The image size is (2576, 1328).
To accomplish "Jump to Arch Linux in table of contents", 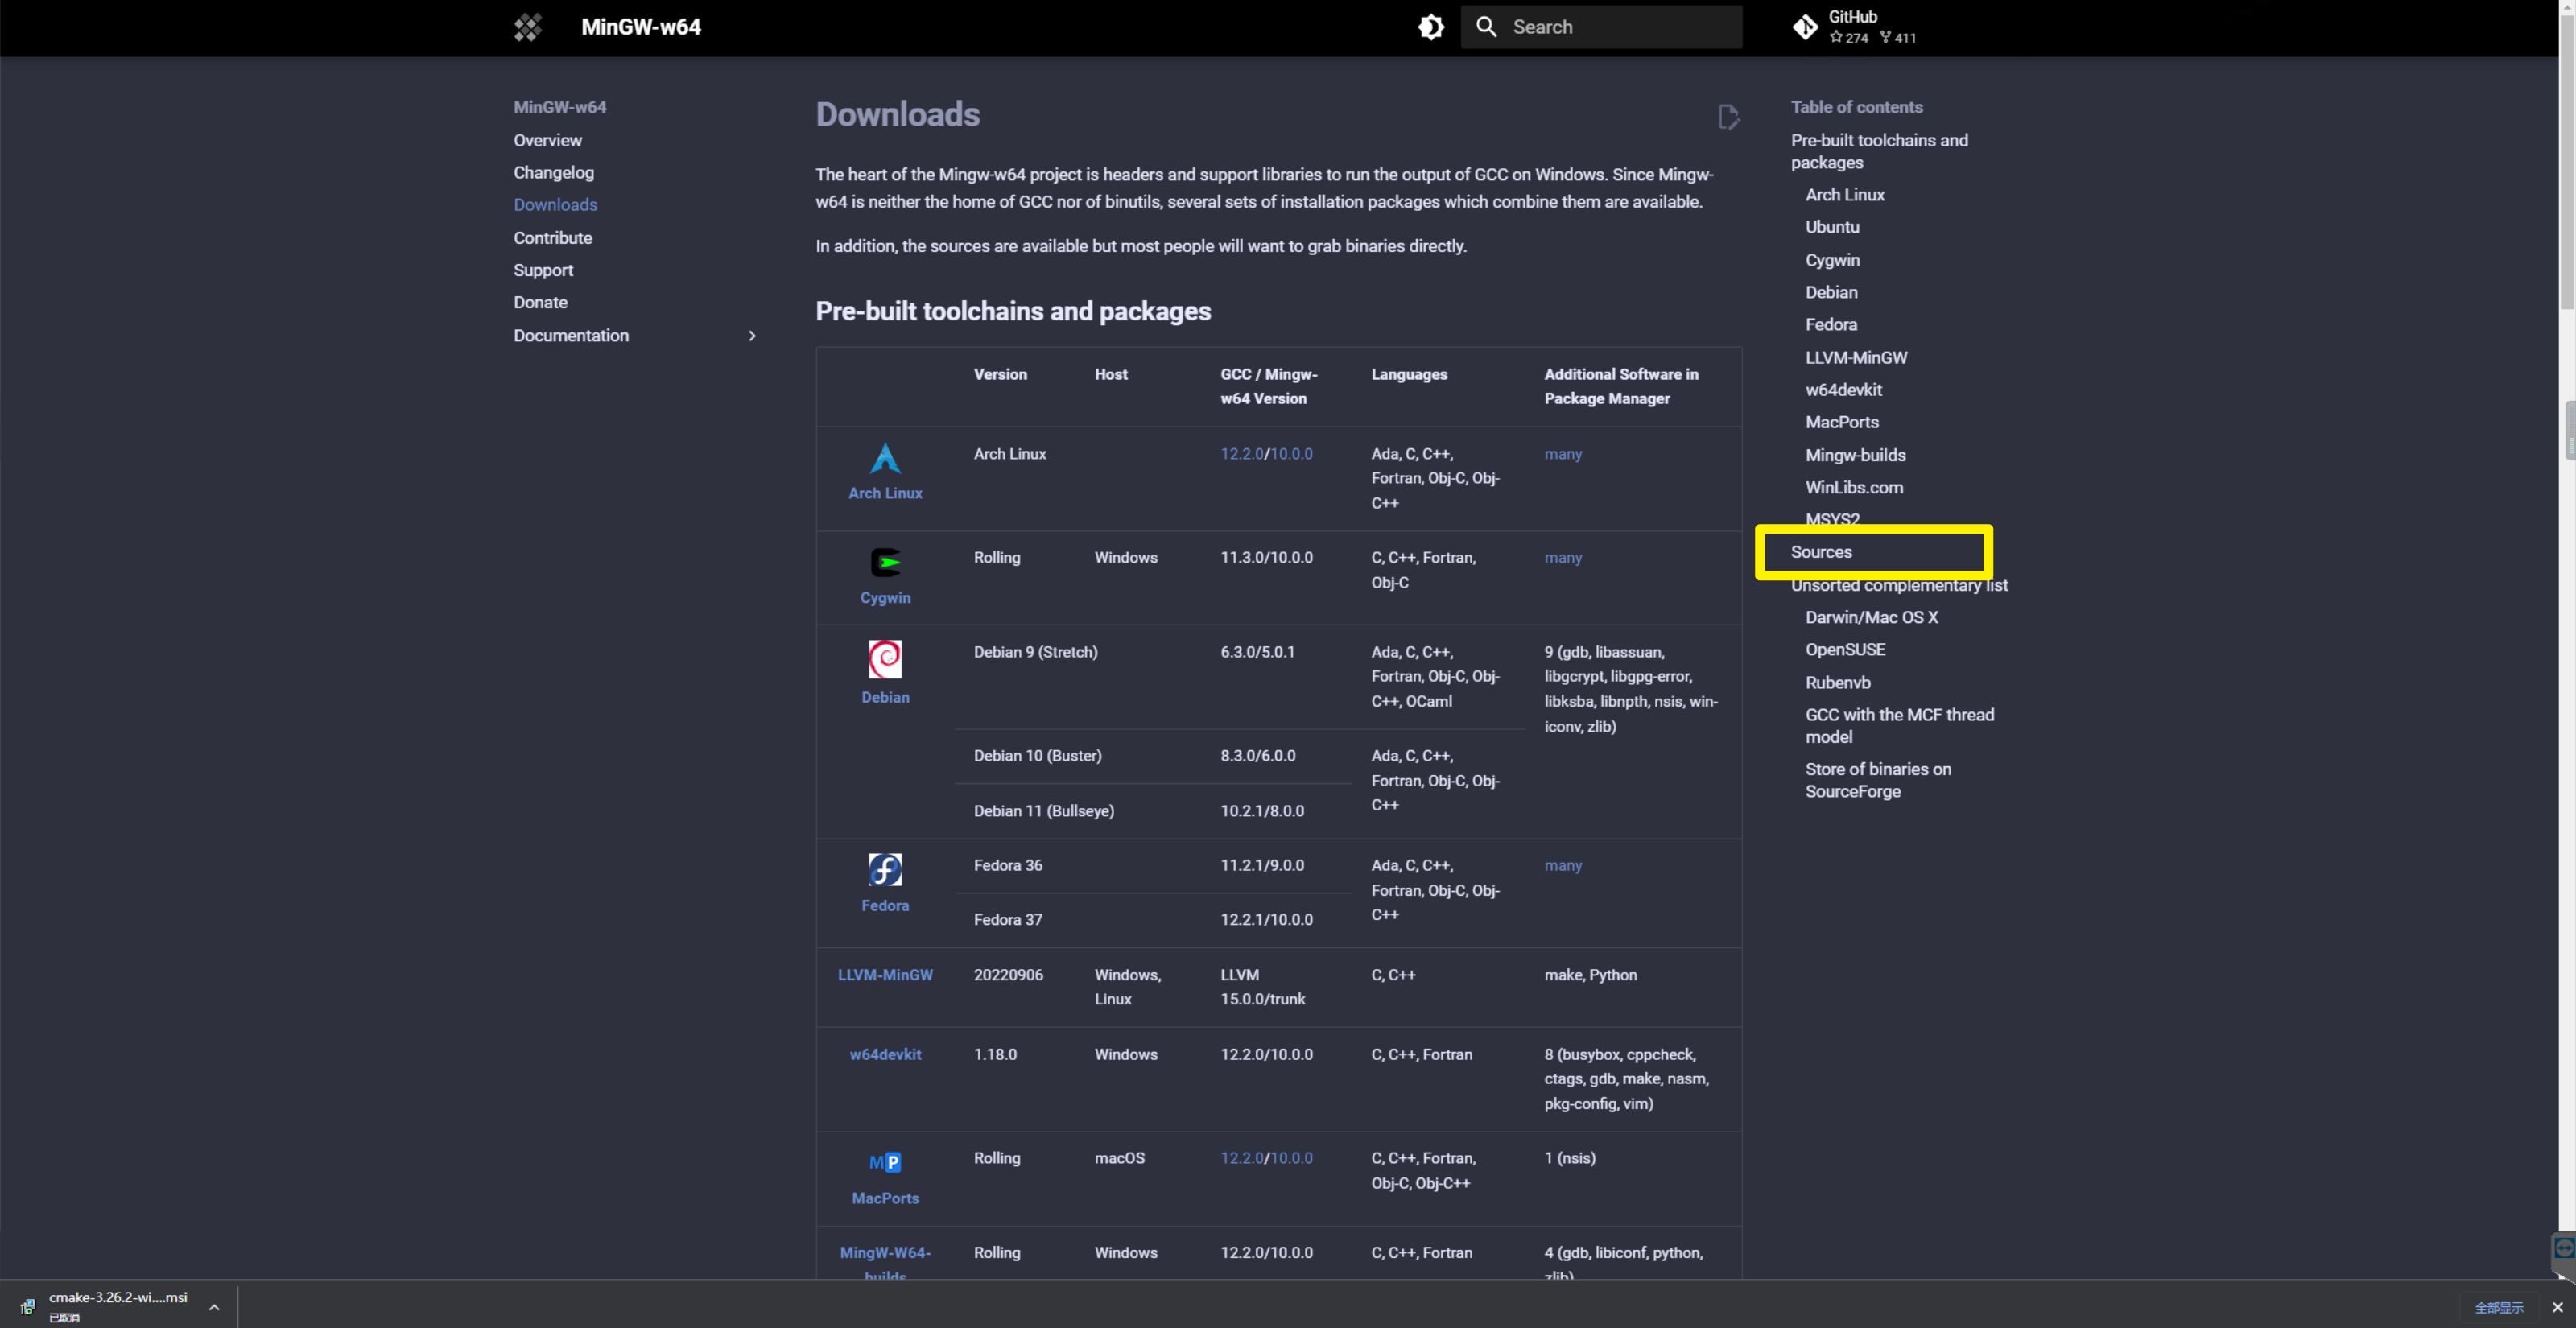I will 1844,194.
